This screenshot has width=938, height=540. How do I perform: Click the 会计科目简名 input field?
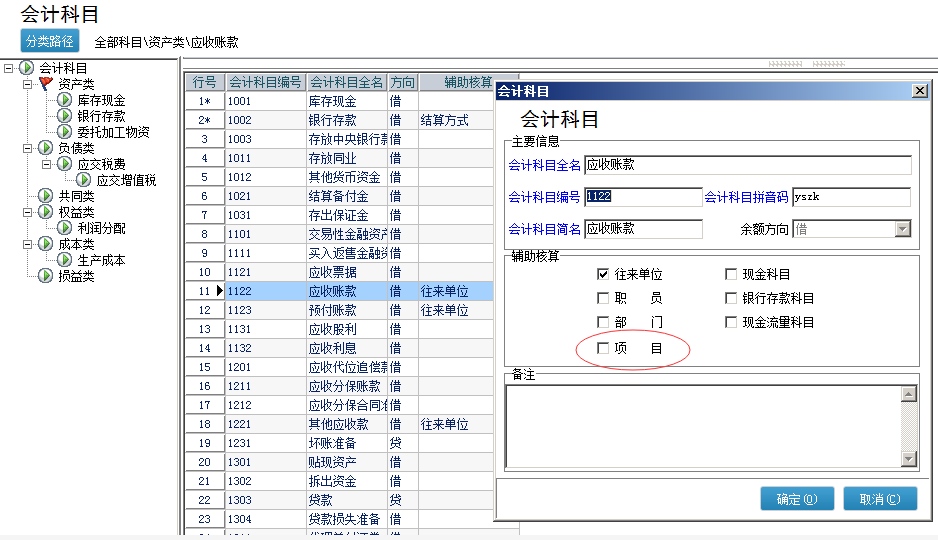[643, 228]
